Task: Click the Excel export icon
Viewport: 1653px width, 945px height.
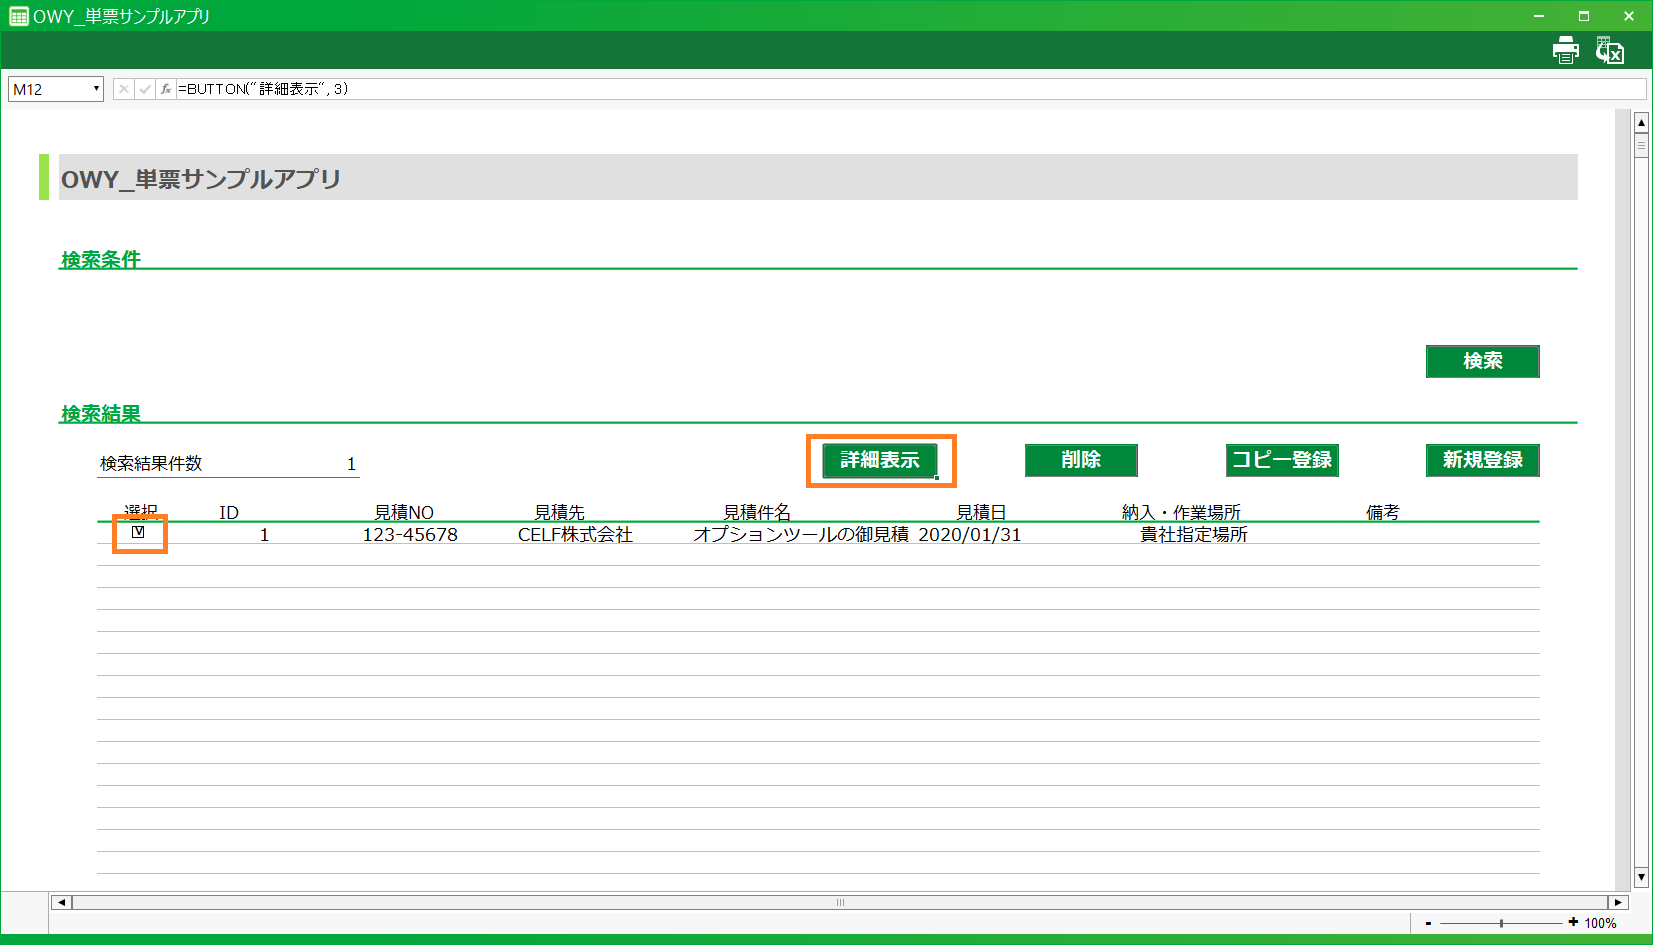Action: 1610,50
